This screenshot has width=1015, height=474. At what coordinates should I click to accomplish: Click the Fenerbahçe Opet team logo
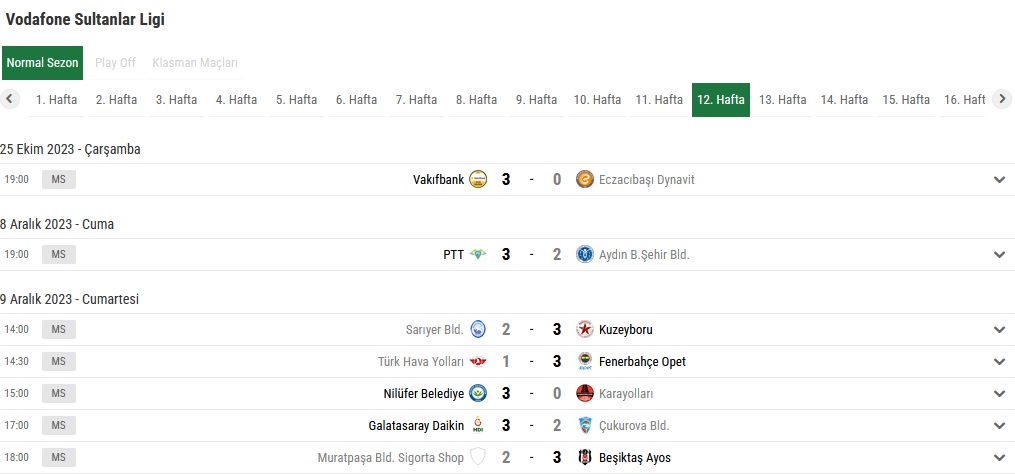tap(585, 361)
